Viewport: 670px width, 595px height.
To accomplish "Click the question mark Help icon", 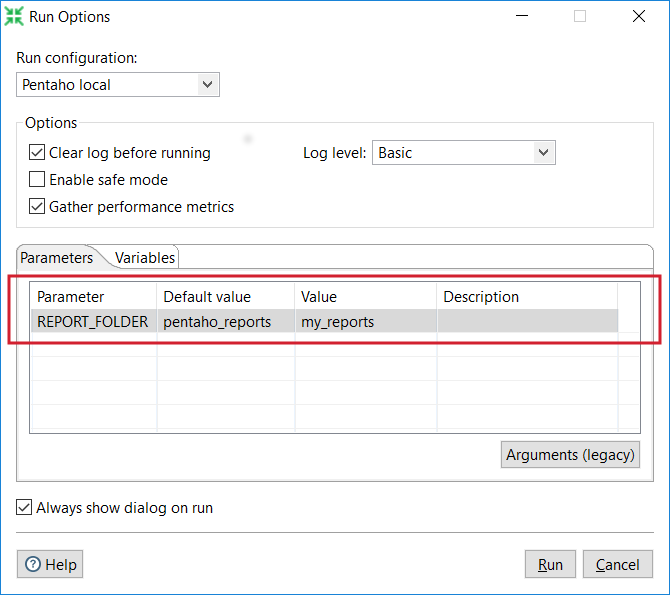I will [33, 564].
